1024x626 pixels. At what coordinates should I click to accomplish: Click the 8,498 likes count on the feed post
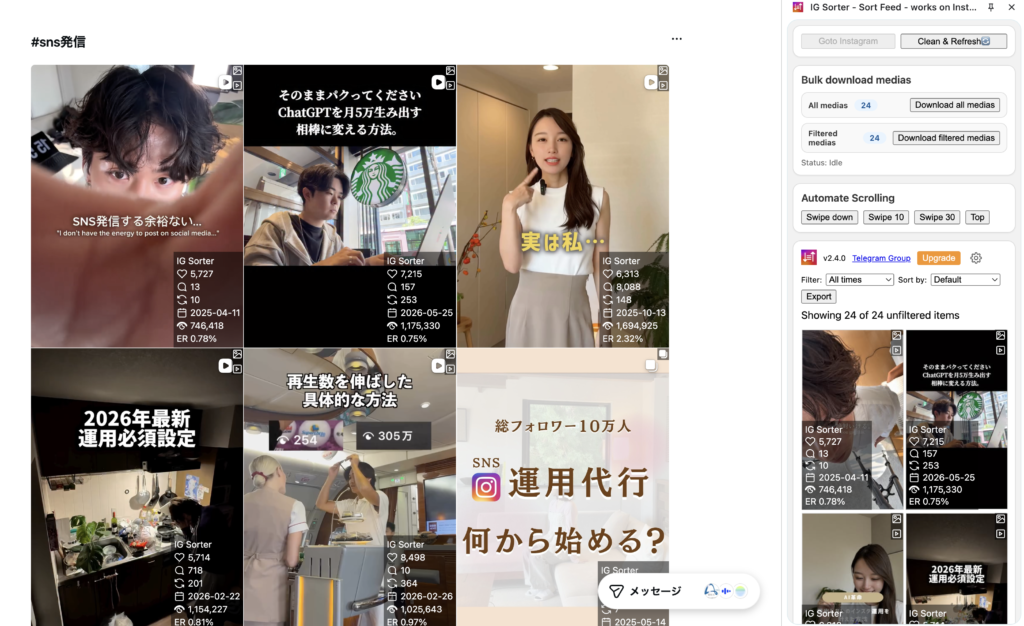413,557
